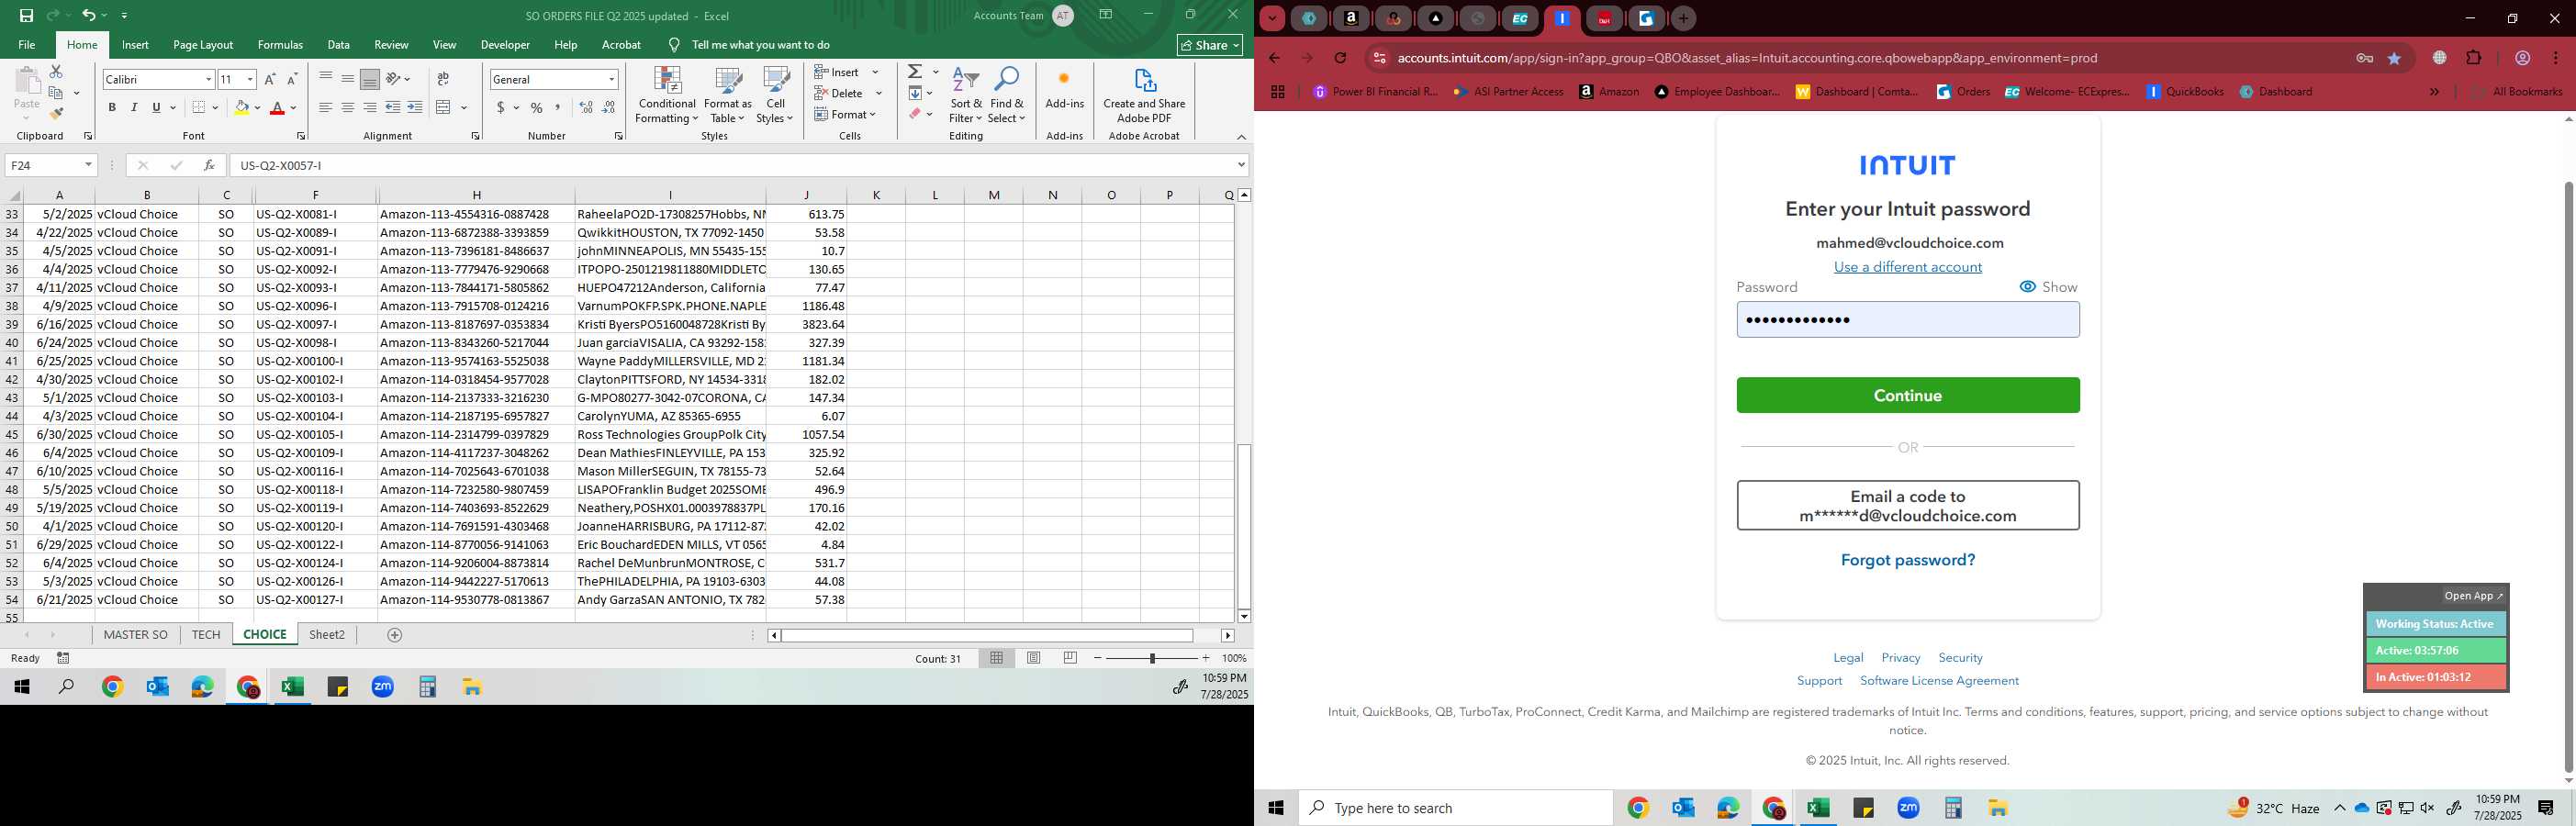Save the workbook using title bar icon

(x=26, y=15)
